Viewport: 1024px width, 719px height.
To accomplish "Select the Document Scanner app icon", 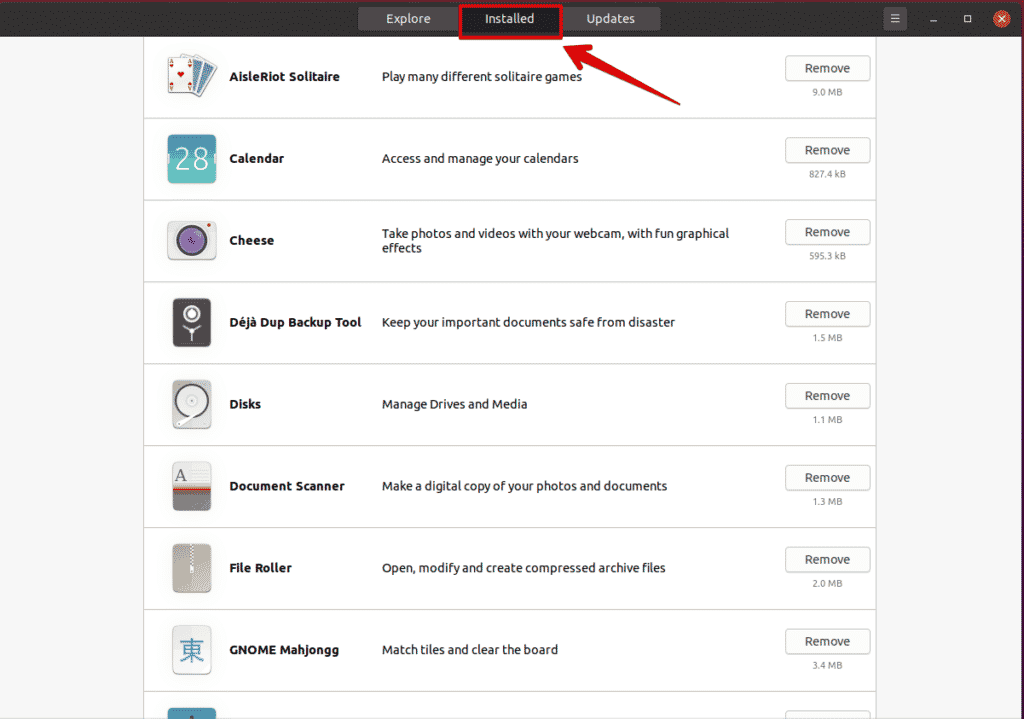I will 191,486.
